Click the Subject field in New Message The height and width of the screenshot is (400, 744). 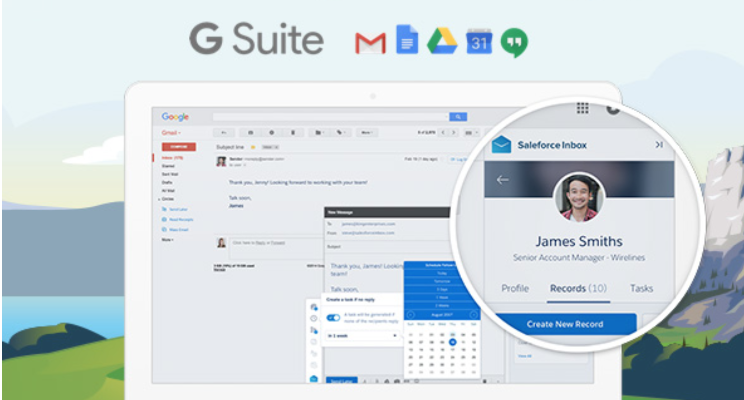(388, 247)
